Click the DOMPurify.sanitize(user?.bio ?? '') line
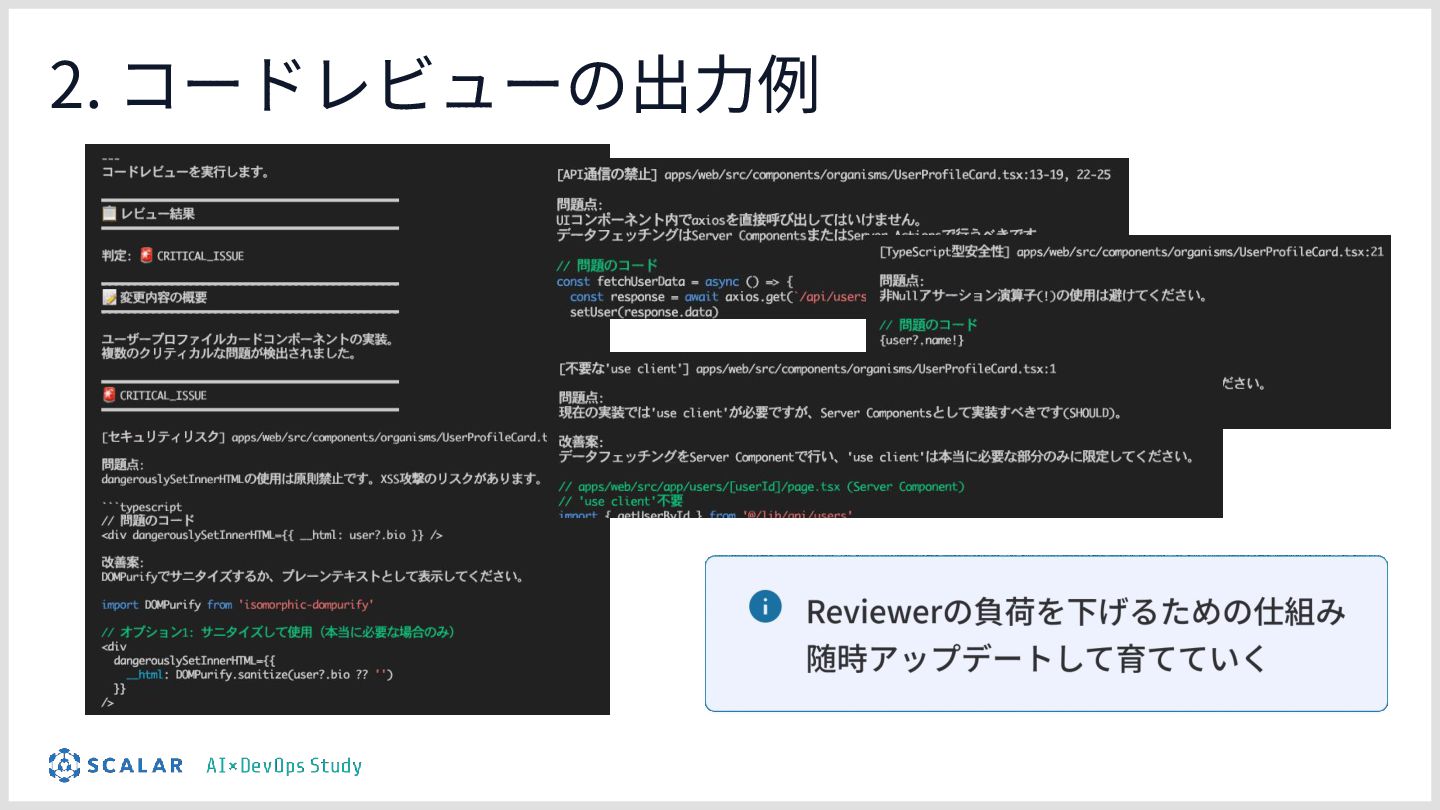Screen dimensions: 1440x810 pos(259,675)
